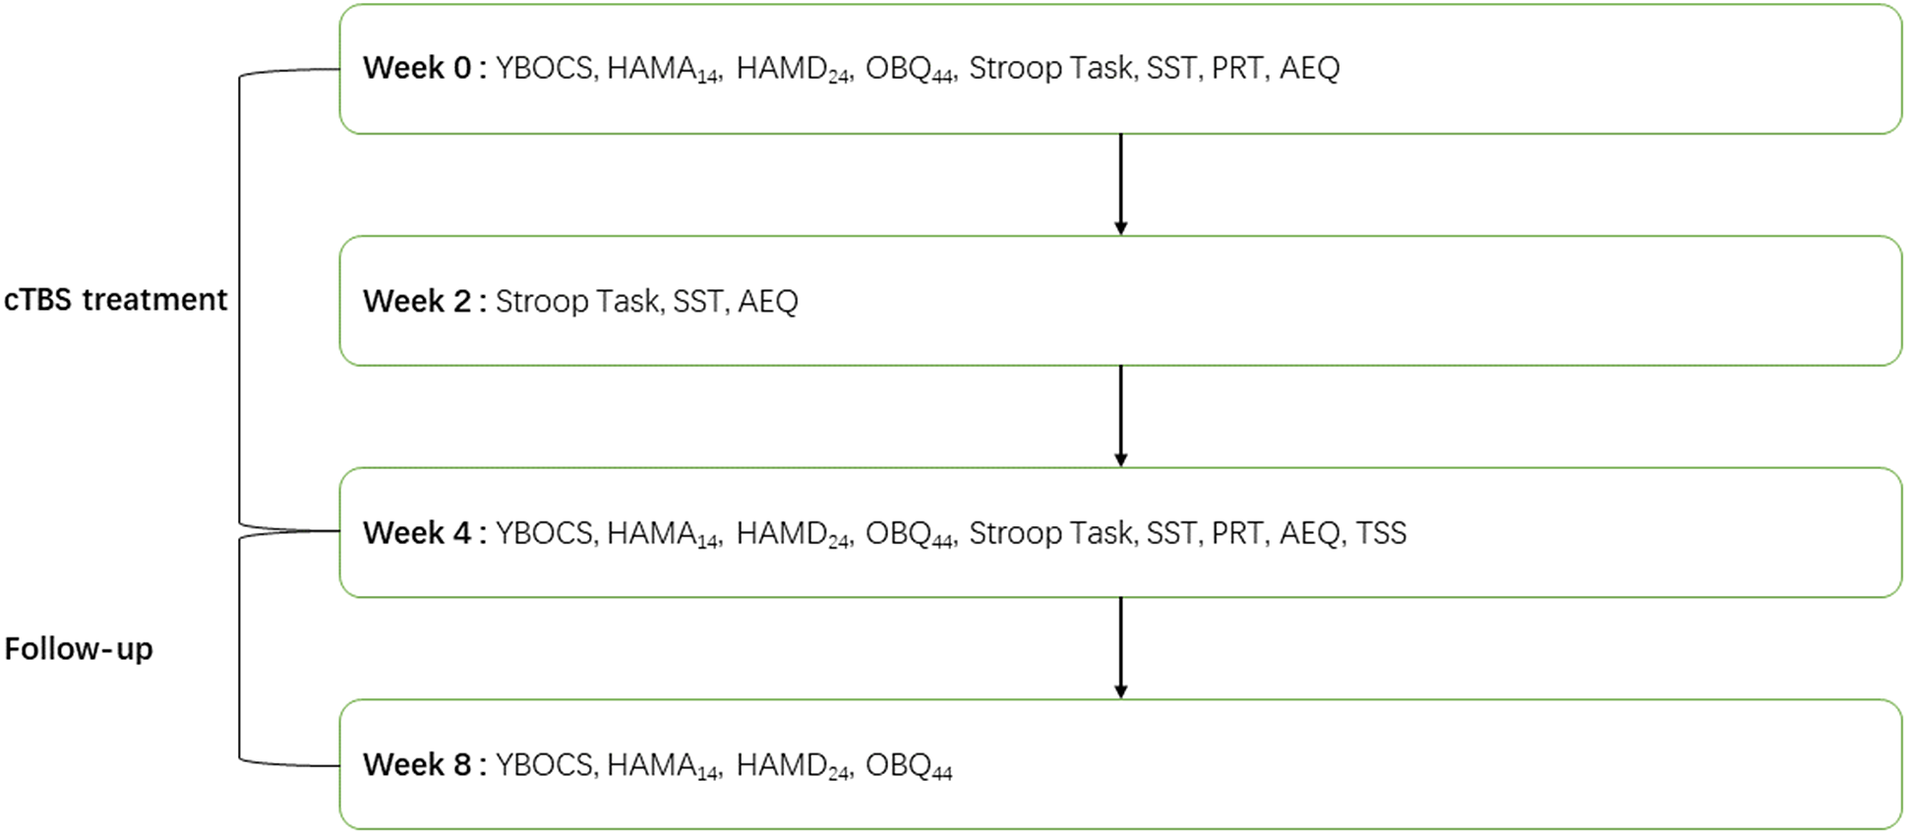The width and height of the screenshot is (1908, 835).
Task: Click arrow between Week 4 and Week 8
Action: (x=1120, y=648)
